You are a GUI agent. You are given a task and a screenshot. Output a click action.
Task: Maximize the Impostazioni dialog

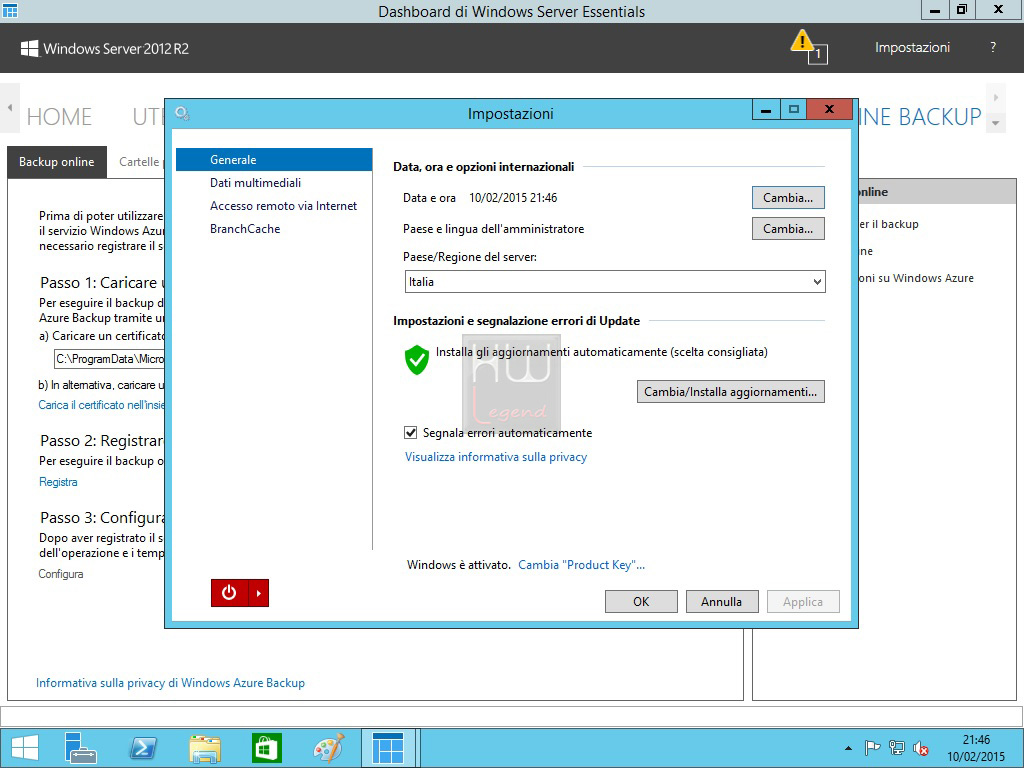(x=793, y=110)
